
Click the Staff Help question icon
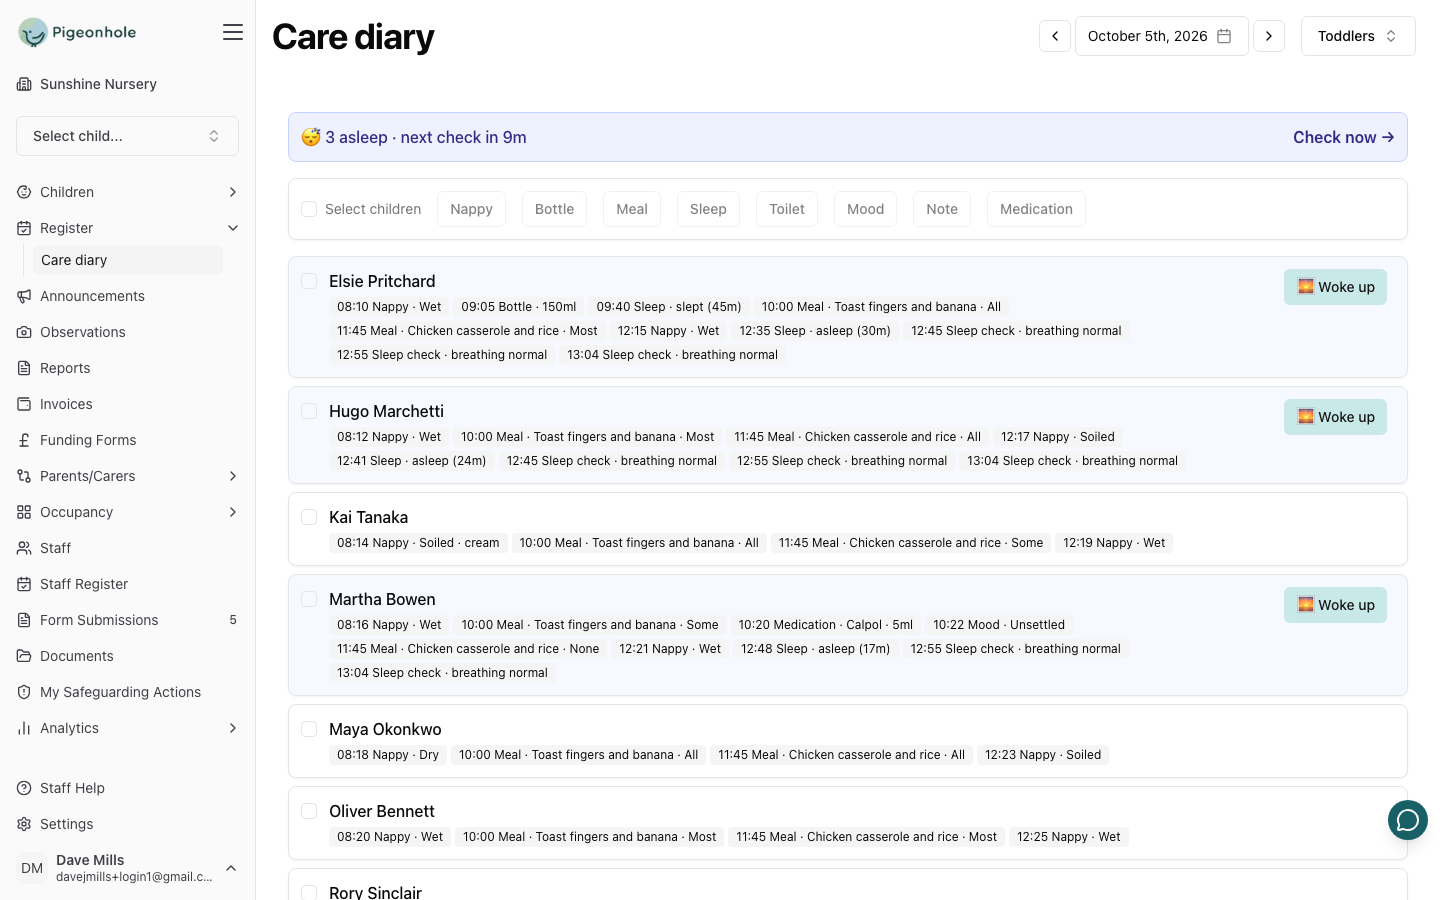tap(24, 788)
